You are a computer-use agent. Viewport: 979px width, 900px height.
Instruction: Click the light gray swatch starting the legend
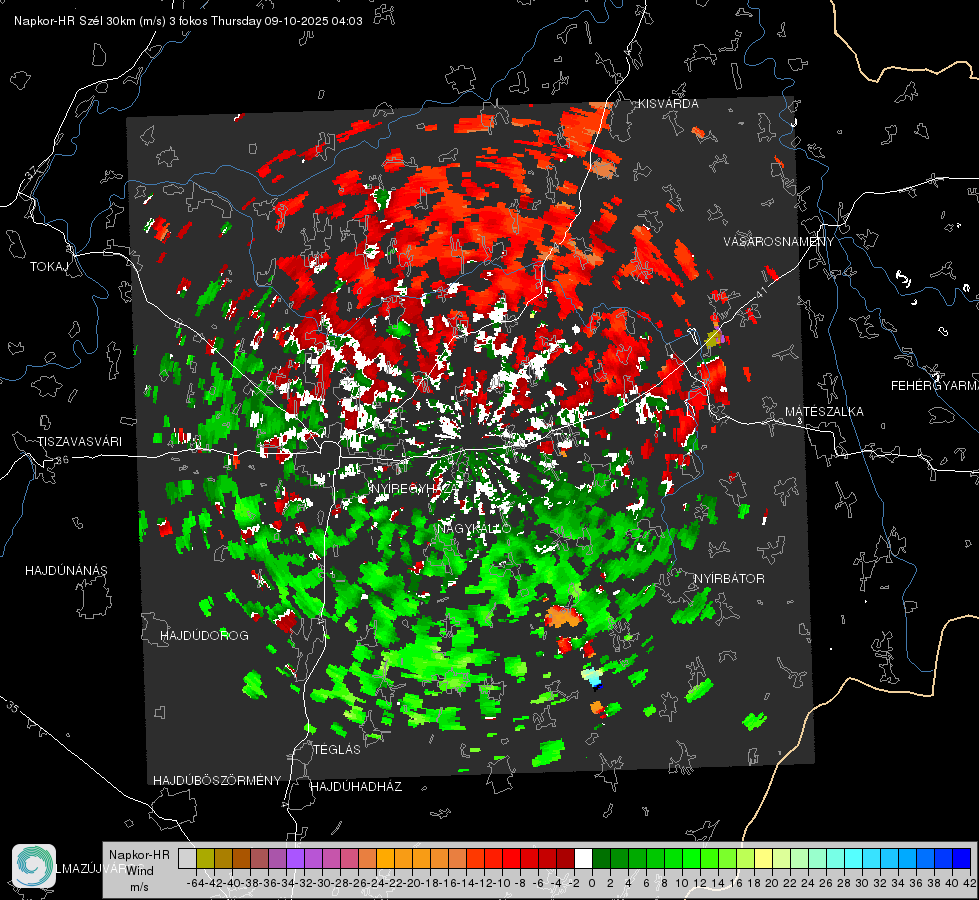(x=187, y=858)
